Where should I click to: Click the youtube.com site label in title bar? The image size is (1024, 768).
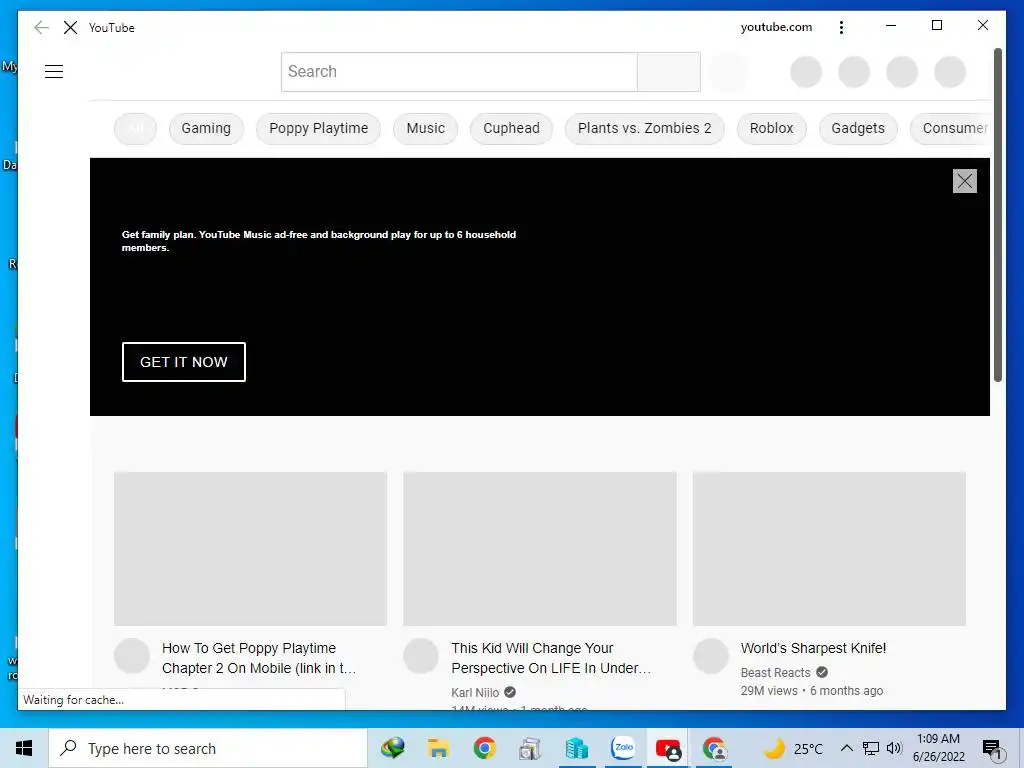776,27
